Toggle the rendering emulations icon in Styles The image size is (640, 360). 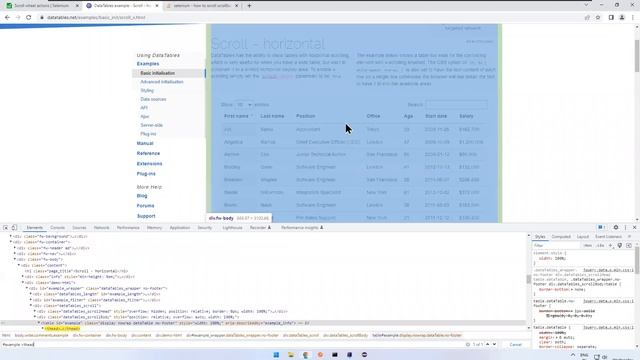click(620, 245)
